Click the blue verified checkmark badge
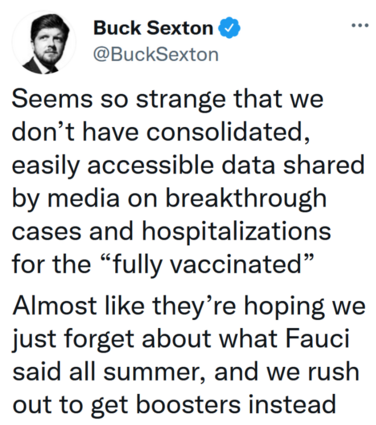Image resolution: width=376 pixels, height=425 pixels. [229, 28]
